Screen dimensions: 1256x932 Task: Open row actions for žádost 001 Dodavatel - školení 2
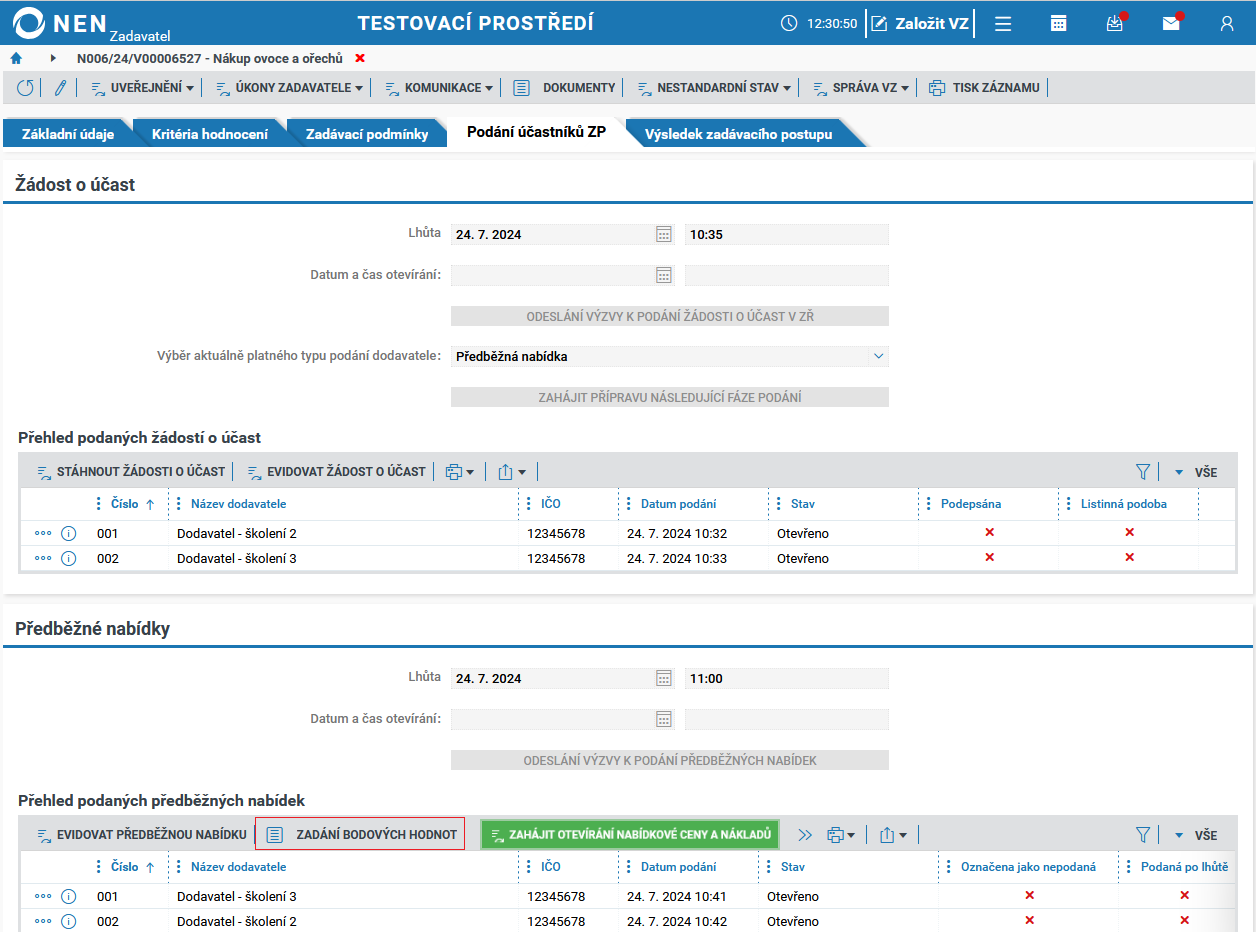[43, 533]
